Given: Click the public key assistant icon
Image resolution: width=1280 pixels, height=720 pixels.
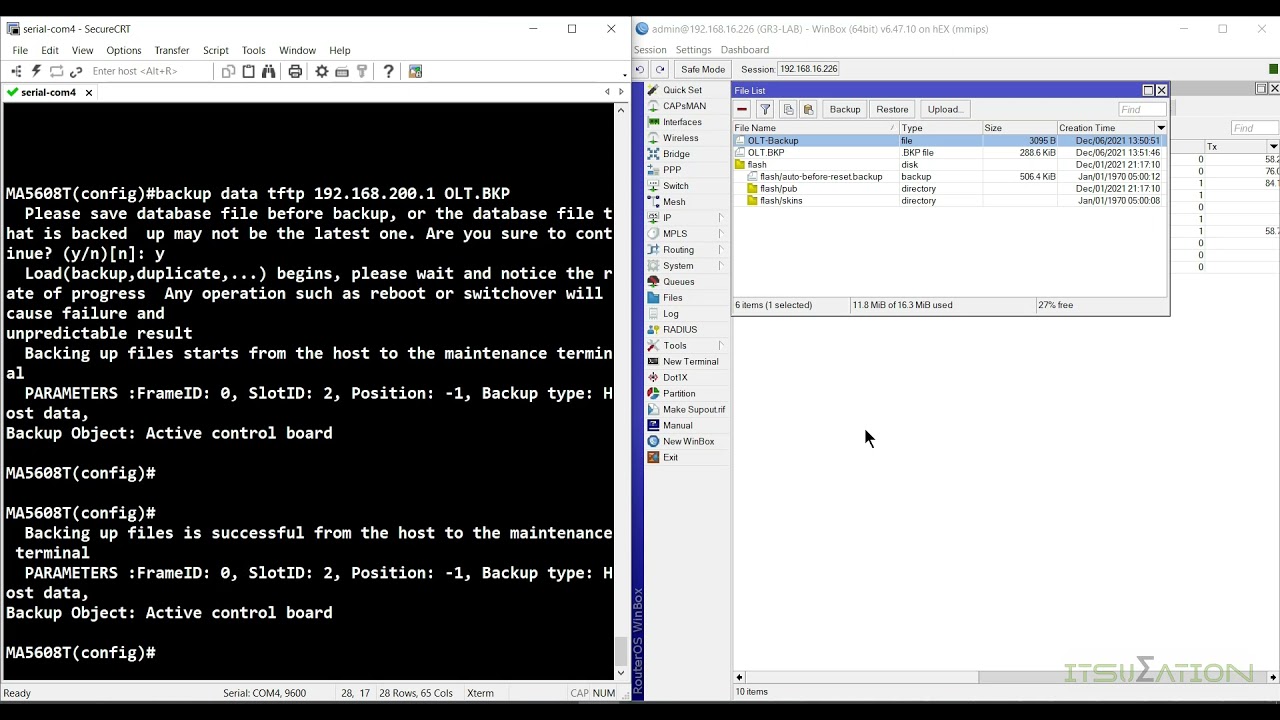Looking at the screenshot, I should (x=362, y=71).
